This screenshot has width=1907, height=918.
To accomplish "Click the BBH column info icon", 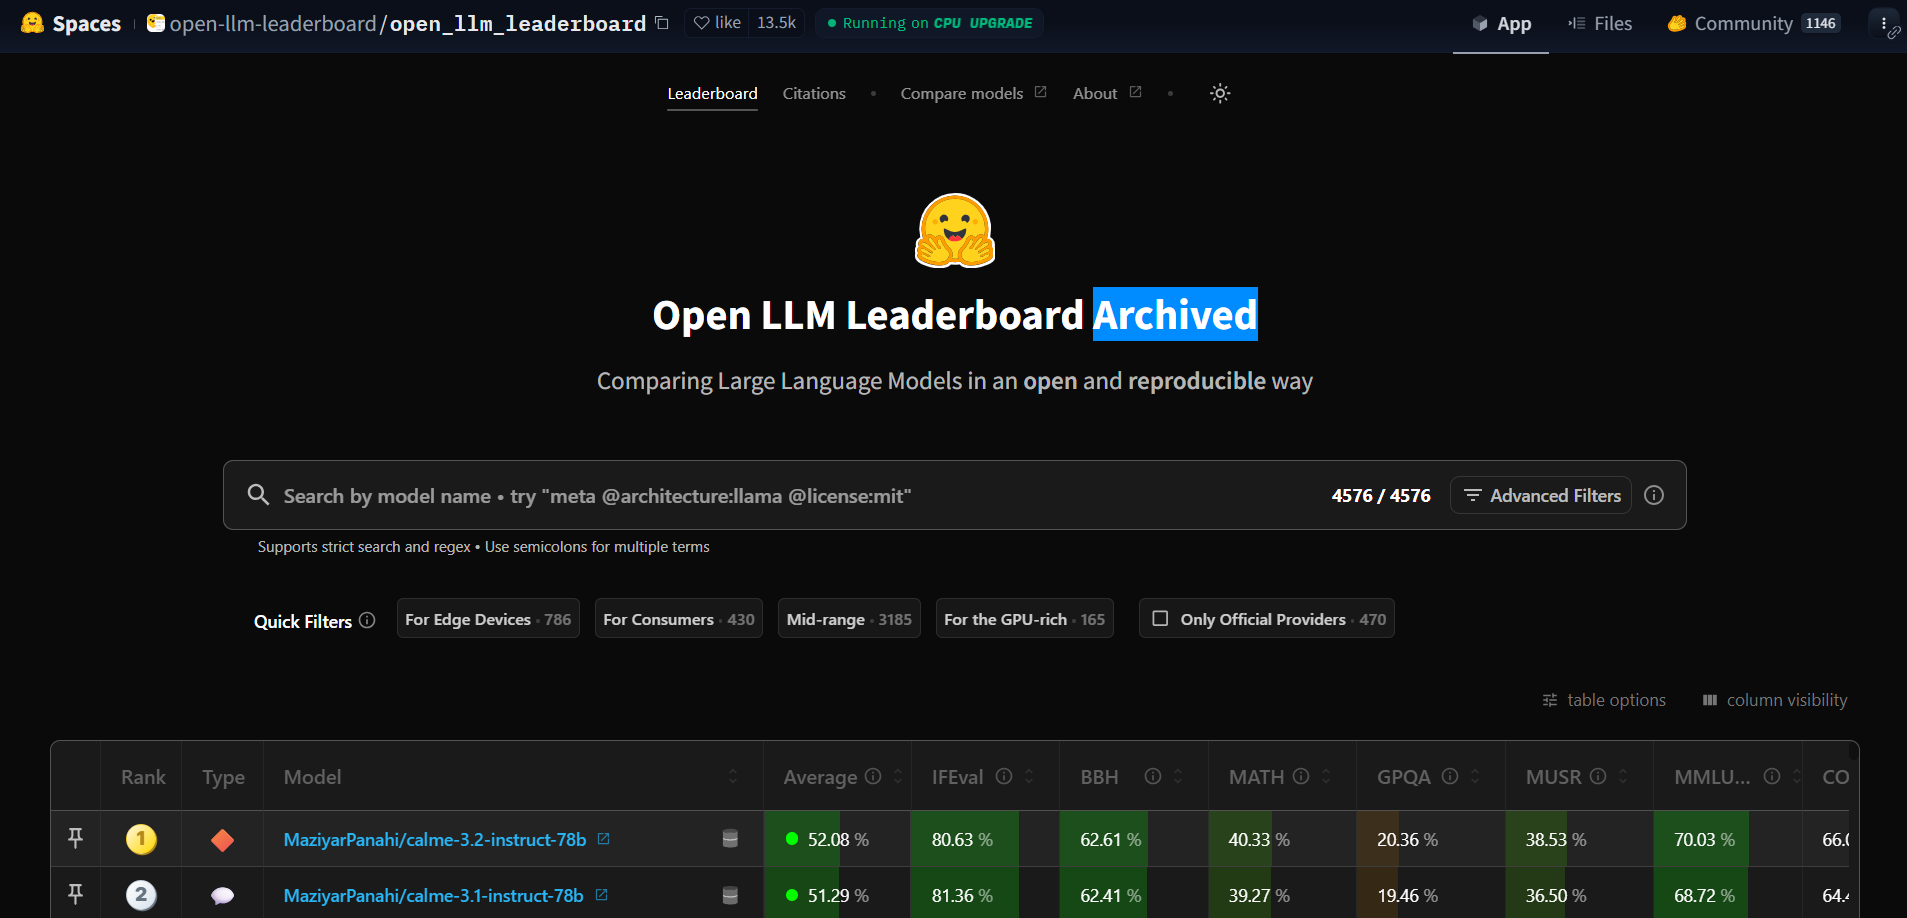I will point(1153,776).
